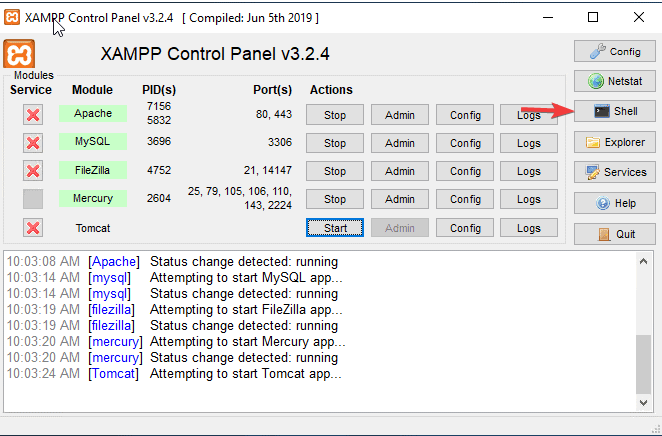The image size is (662, 436).
Task: Click the log scrollbar up arrow
Action: click(643, 261)
